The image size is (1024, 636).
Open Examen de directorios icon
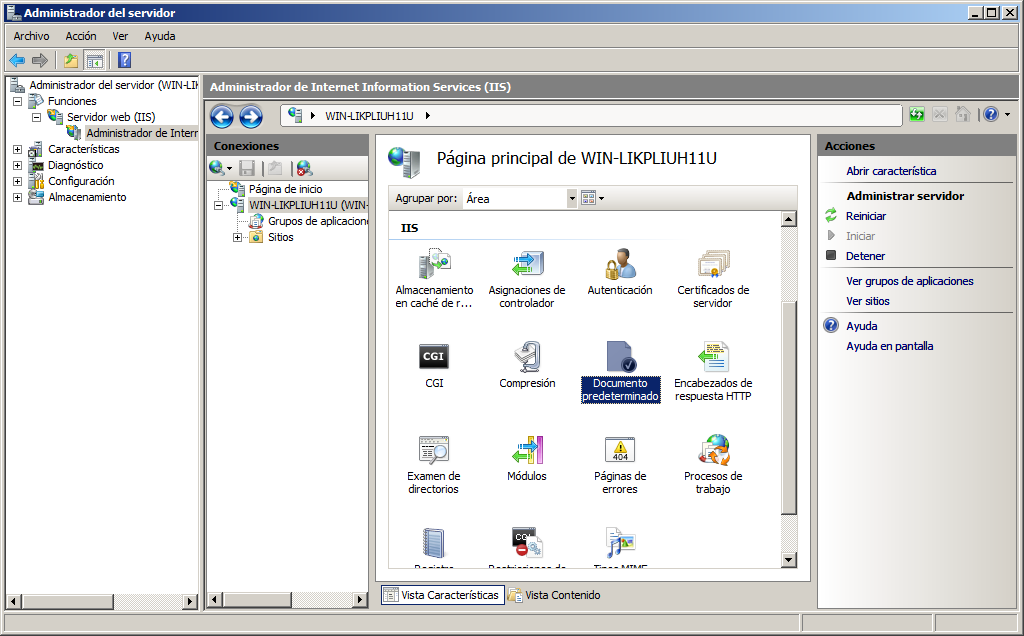click(x=433, y=451)
